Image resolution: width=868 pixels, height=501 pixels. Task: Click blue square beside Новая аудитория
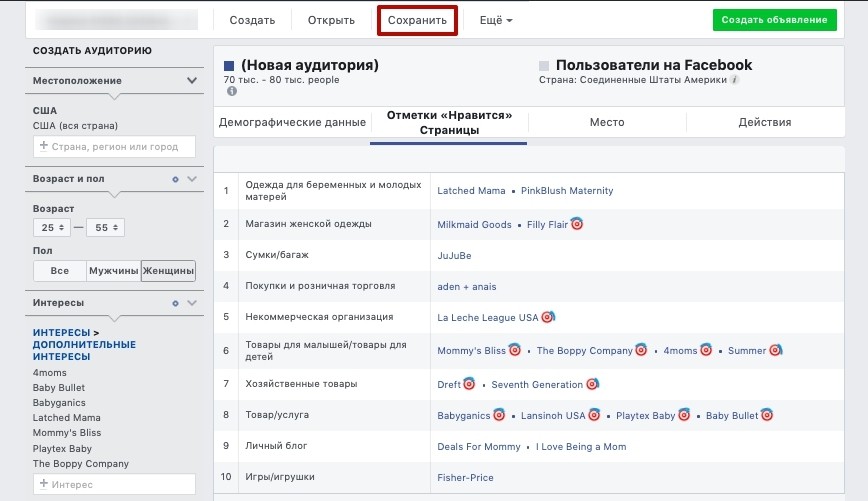tap(229, 66)
